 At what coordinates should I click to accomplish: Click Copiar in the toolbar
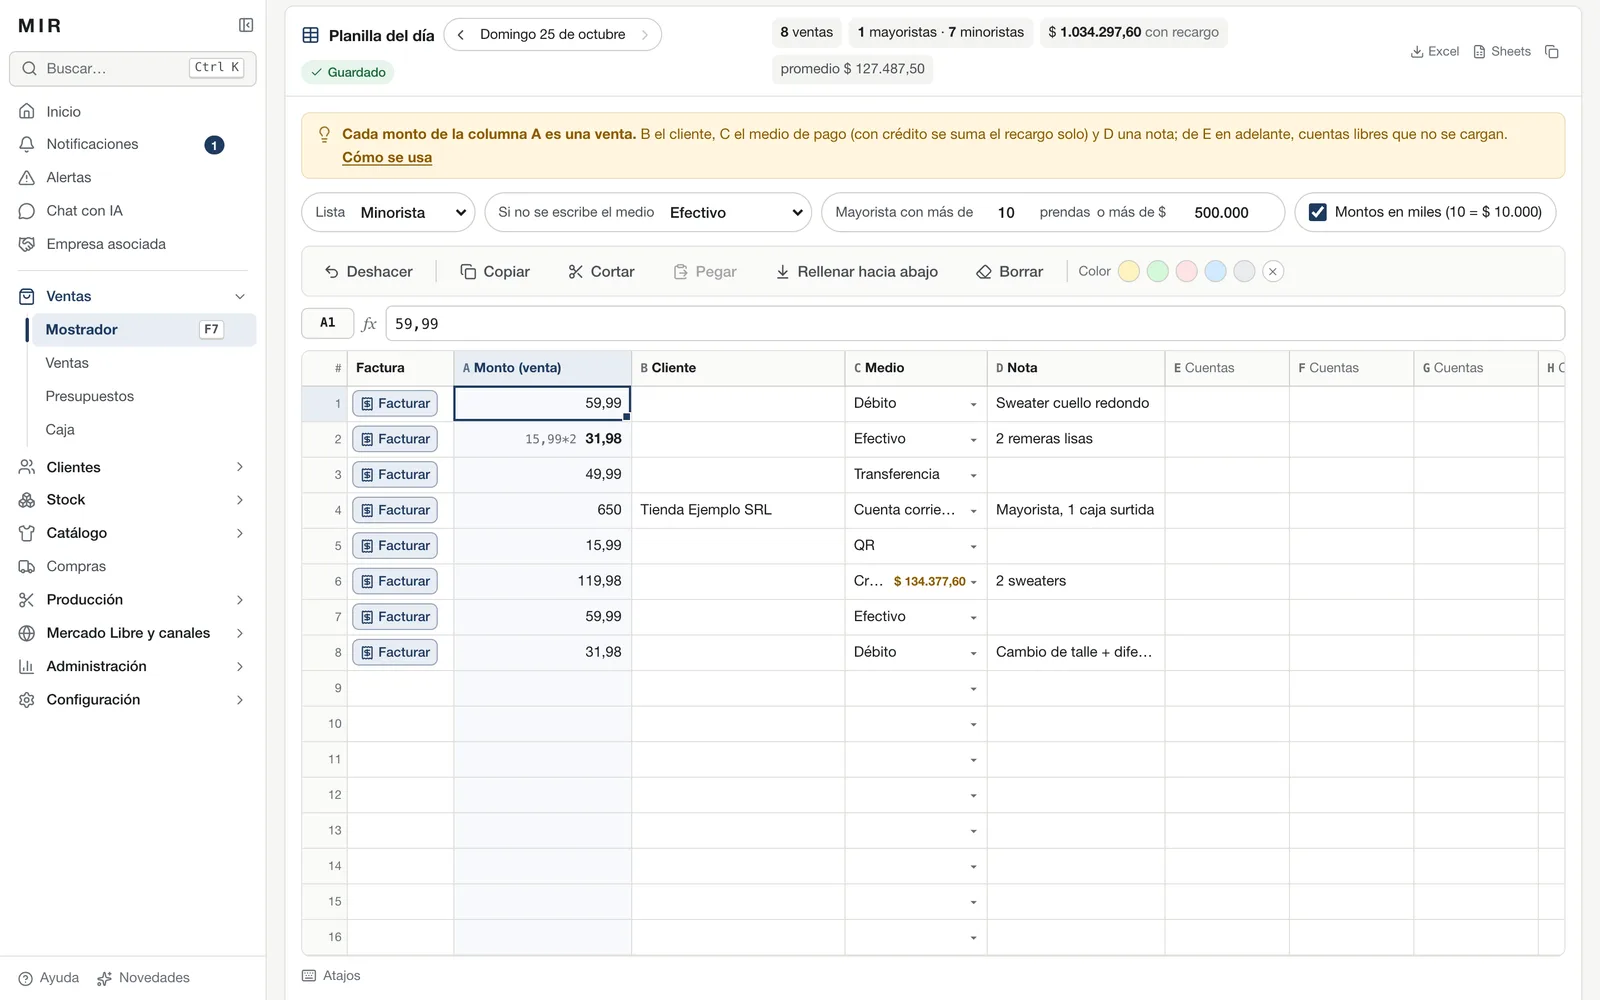[495, 271]
